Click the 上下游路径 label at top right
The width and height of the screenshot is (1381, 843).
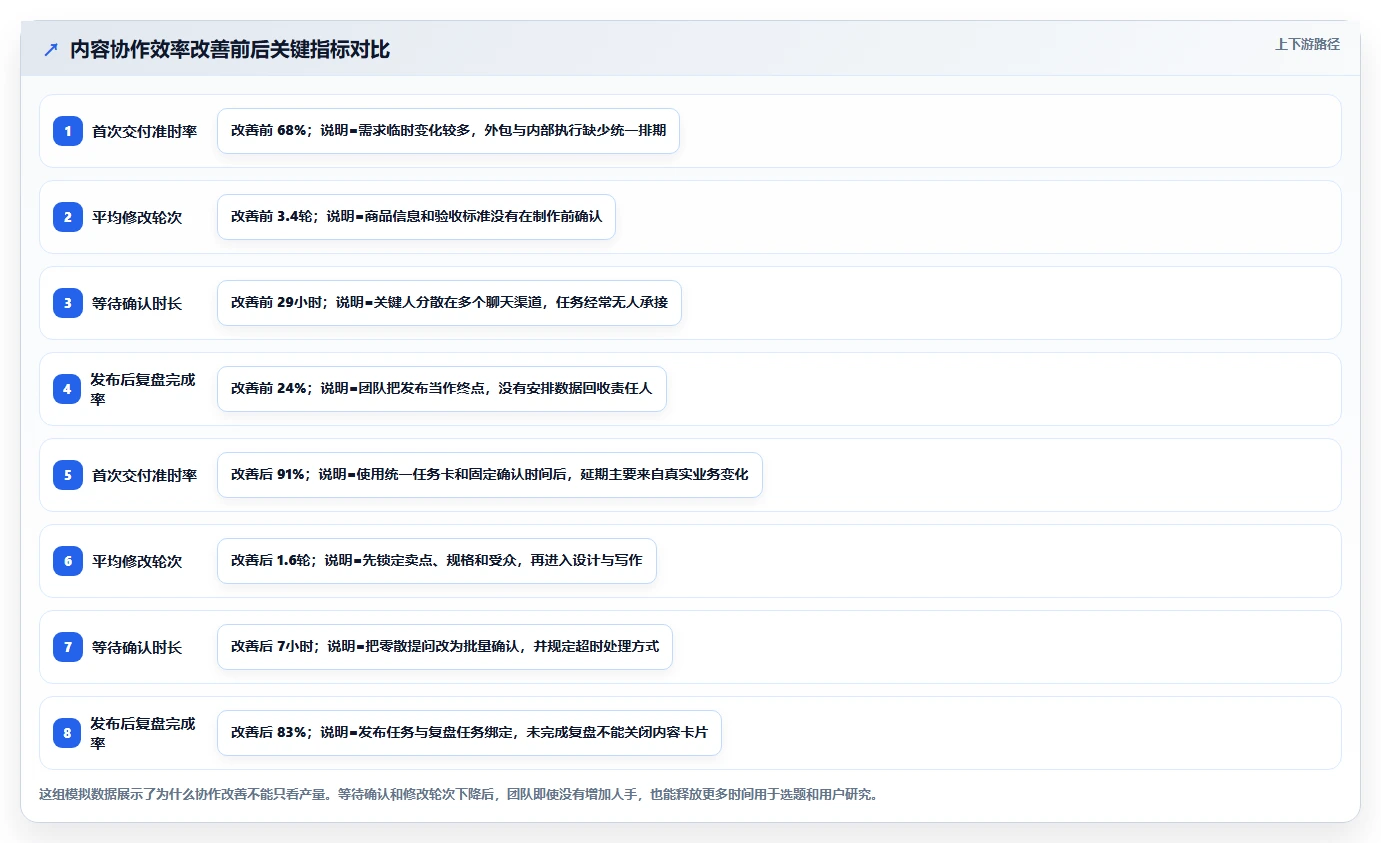[1307, 44]
